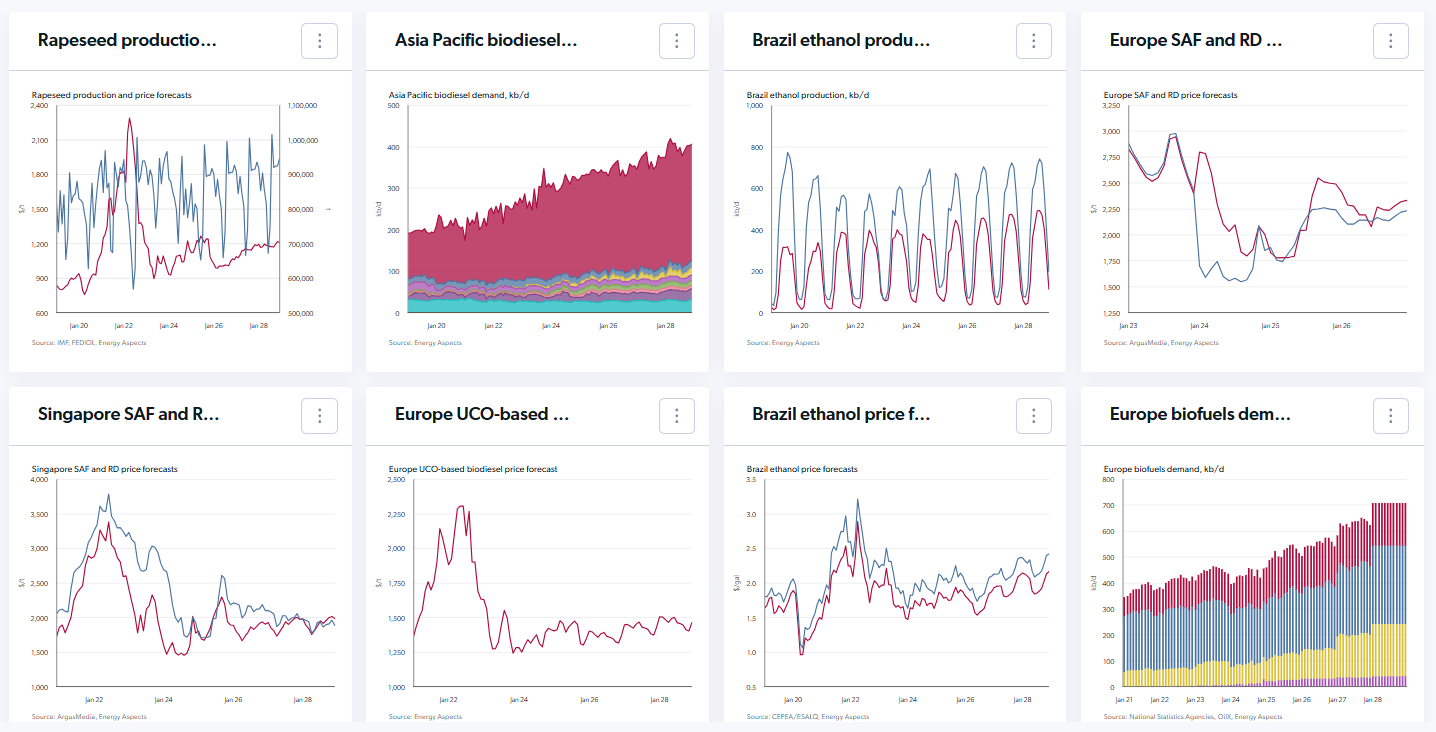Image resolution: width=1436 pixels, height=732 pixels.
Task: Open options for Europe SAF and RD card
Action: pyautogui.click(x=1391, y=41)
